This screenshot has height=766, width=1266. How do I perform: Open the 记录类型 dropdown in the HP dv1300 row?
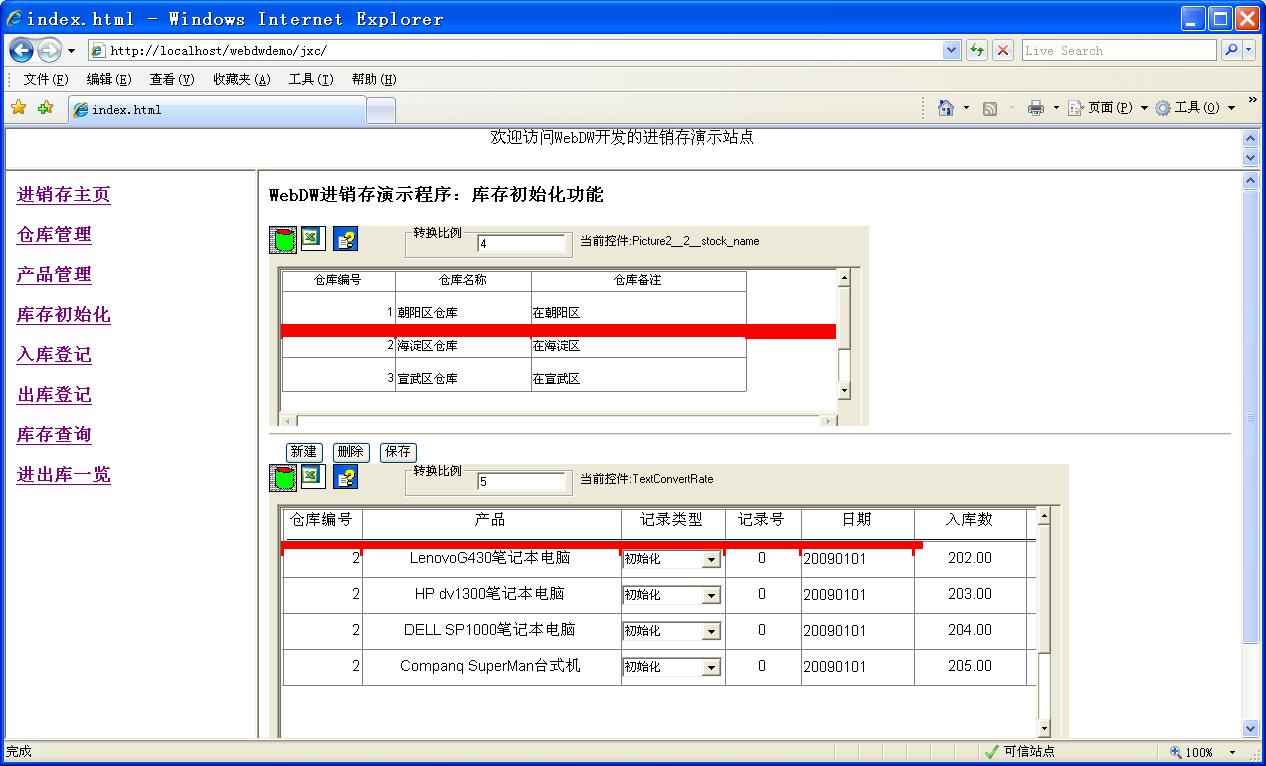(x=711, y=596)
